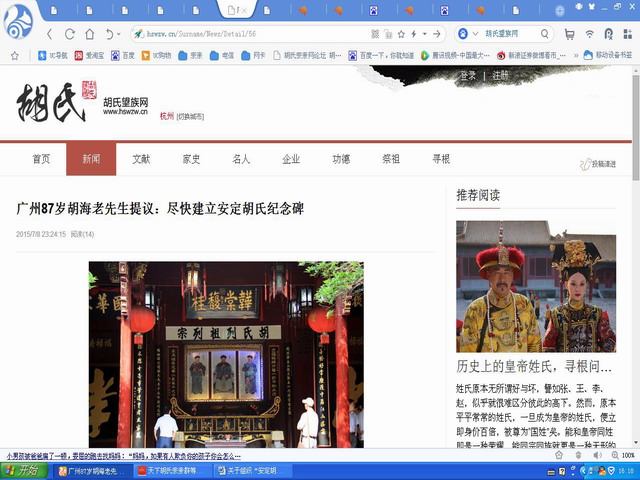Open the 宗亲 bookmark folder

[190, 56]
